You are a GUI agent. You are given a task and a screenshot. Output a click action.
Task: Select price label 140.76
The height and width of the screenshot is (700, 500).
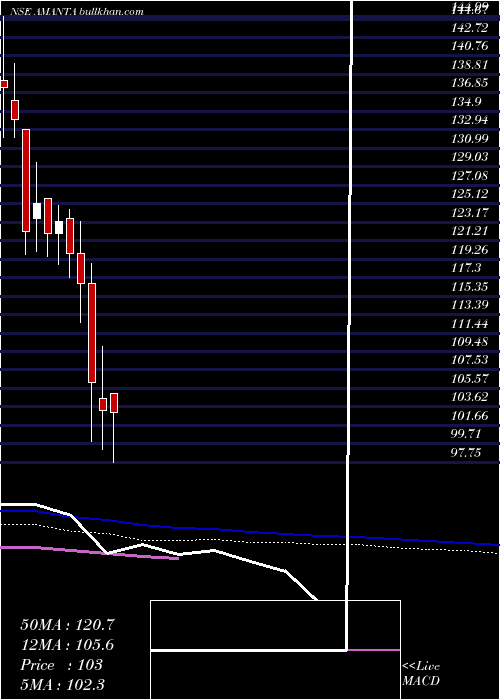click(470, 46)
